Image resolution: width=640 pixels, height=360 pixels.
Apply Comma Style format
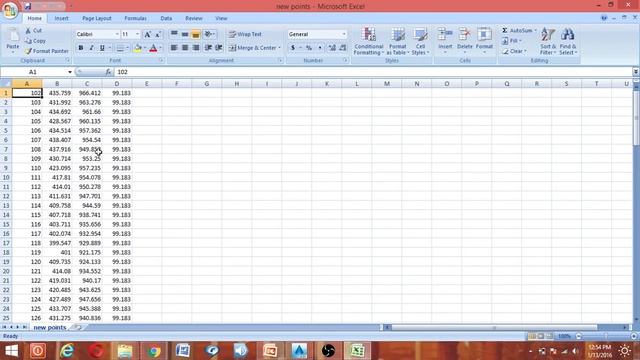click(x=320, y=48)
